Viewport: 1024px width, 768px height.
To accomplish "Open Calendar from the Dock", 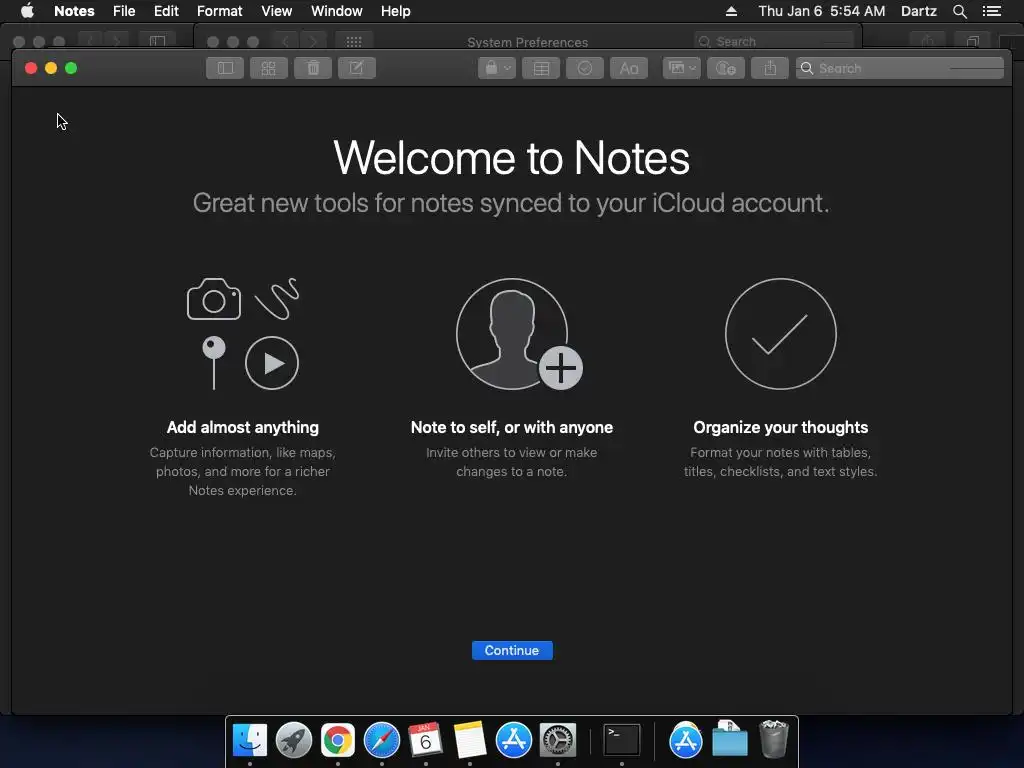I will pyautogui.click(x=426, y=741).
